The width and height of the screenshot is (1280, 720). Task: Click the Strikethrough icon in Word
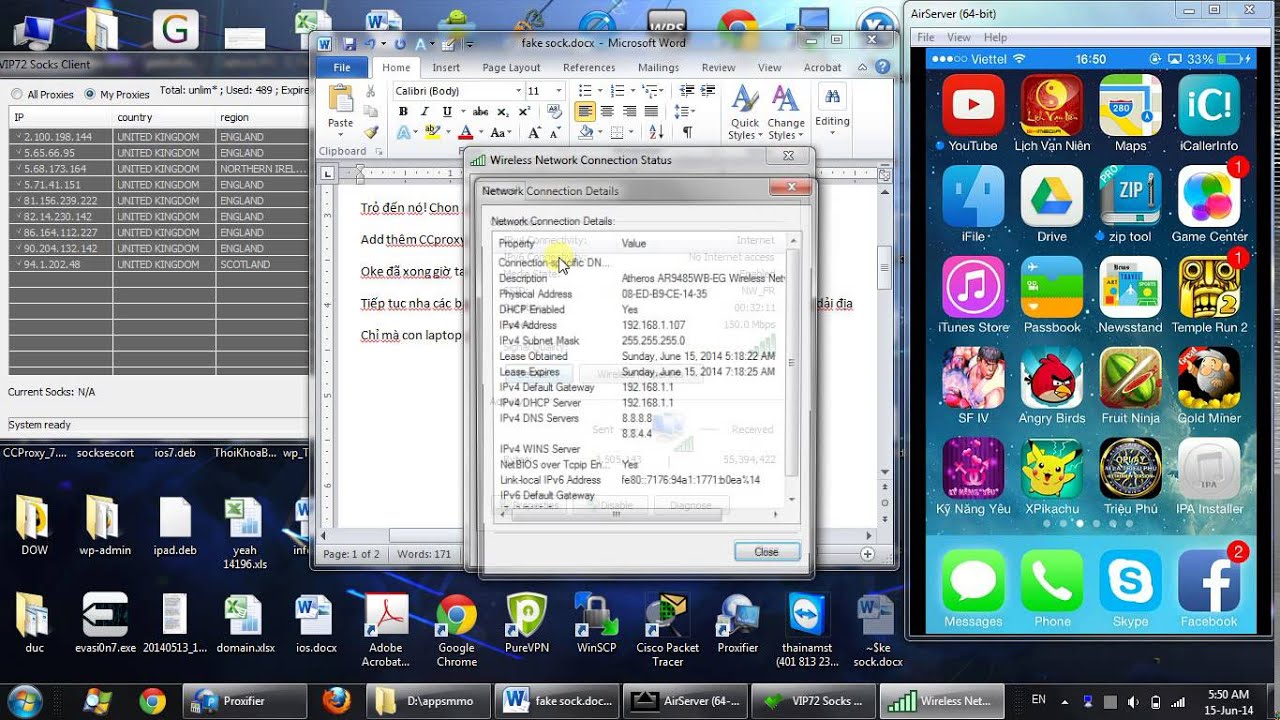coord(481,112)
